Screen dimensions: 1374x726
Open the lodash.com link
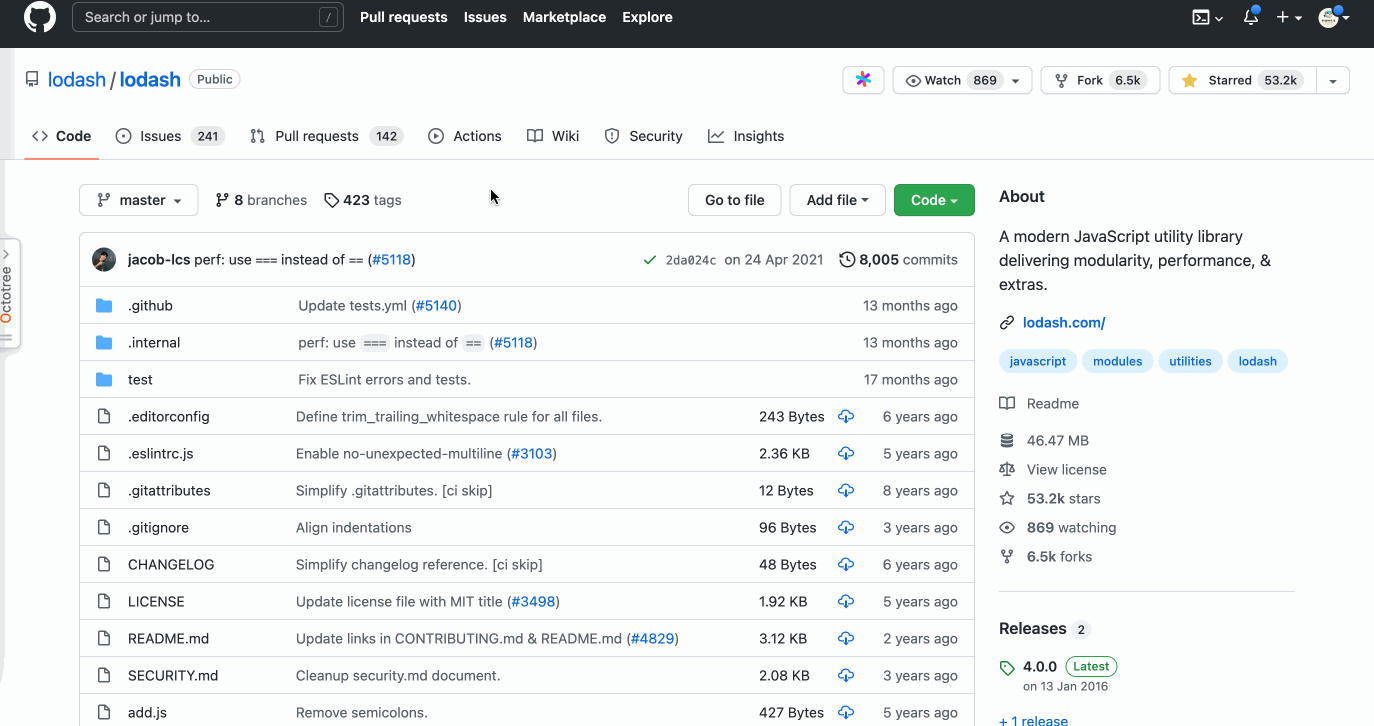(x=1063, y=322)
